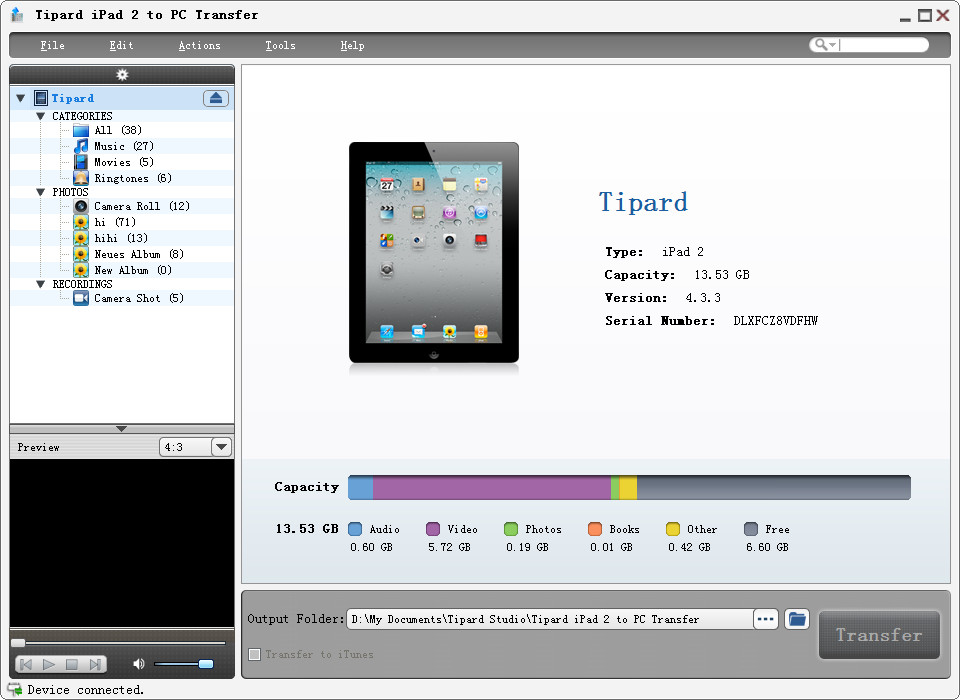Image resolution: width=960 pixels, height=700 pixels.
Task: Click the Music note icon
Action: (x=81, y=146)
